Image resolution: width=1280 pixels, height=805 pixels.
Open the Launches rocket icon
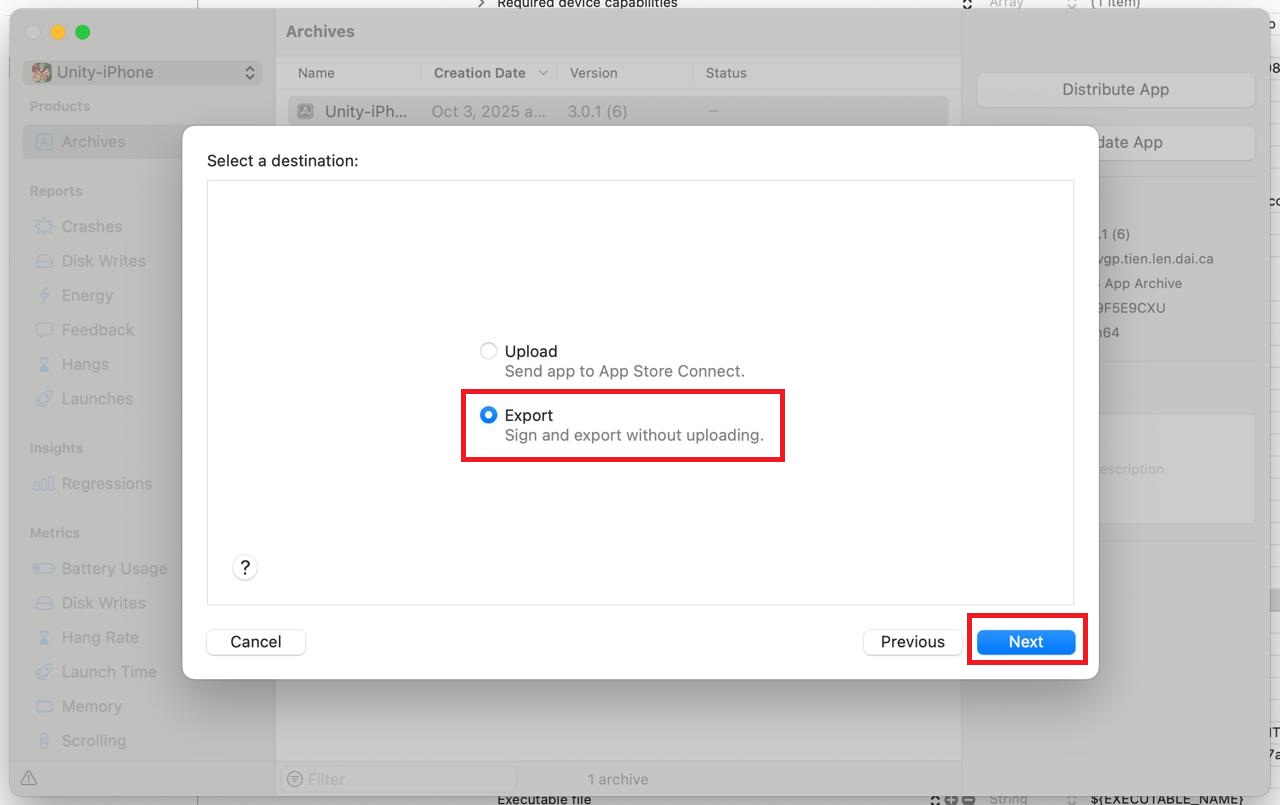tap(44, 399)
